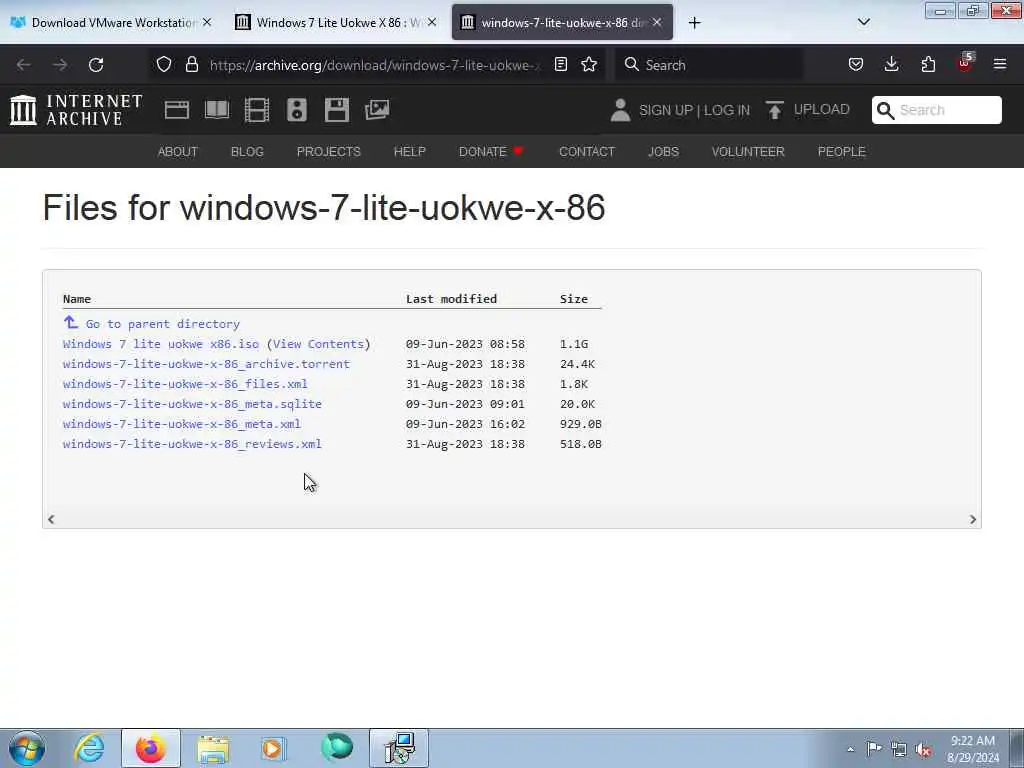
Task: Click the archive.org URL address bar
Action: (374, 65)
